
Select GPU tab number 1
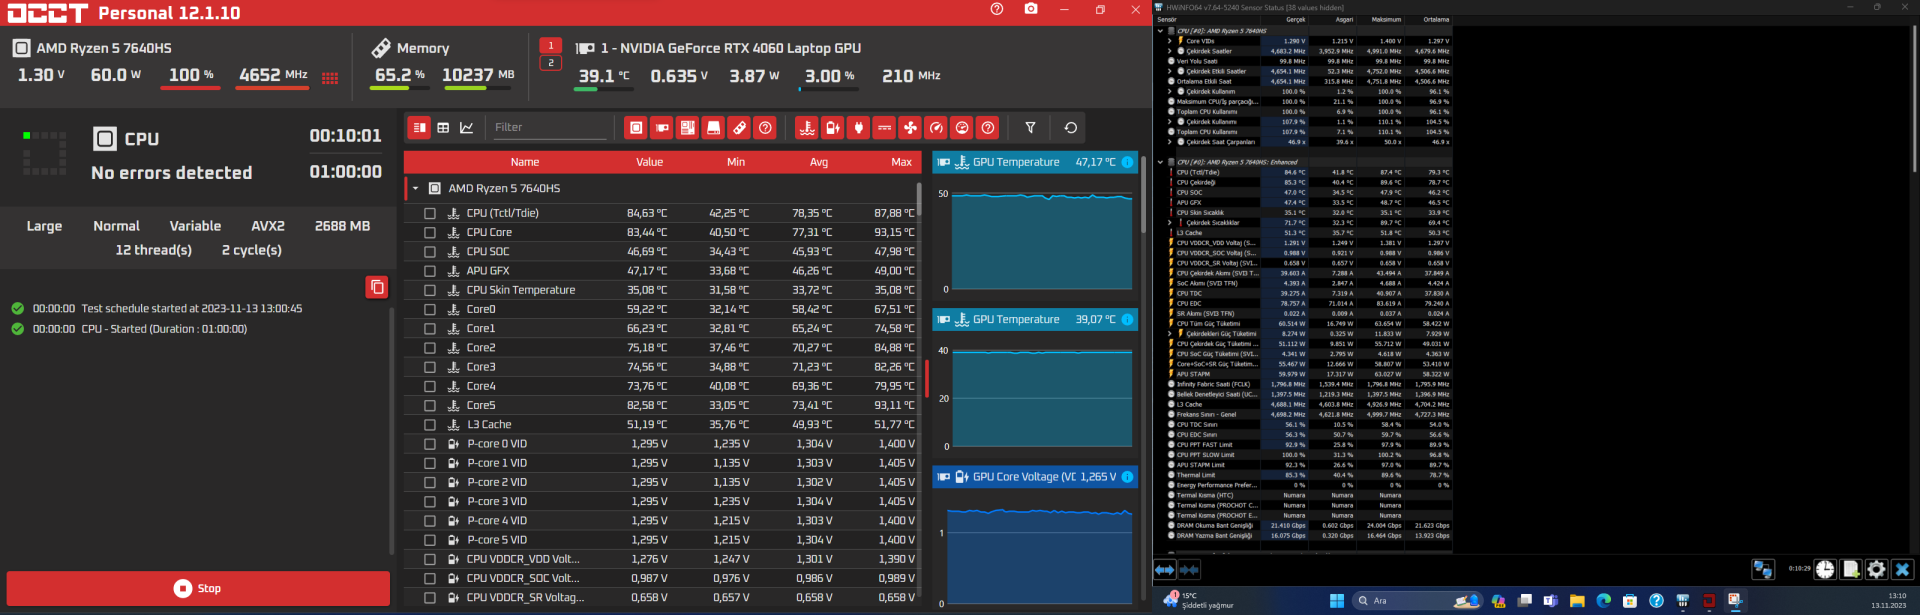[x=550, y=45]
